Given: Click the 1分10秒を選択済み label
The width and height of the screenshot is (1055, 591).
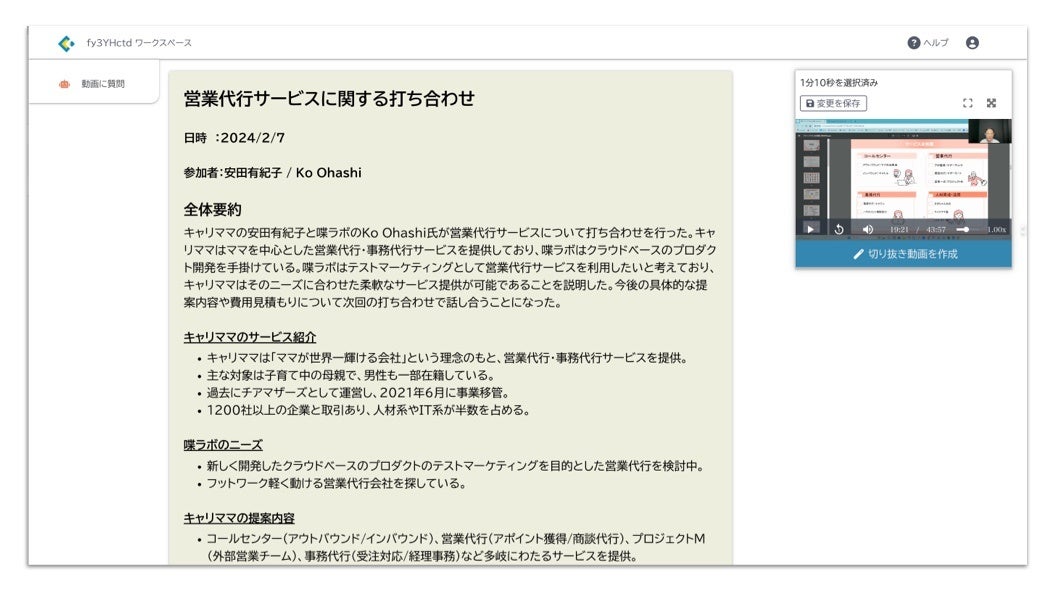Looking at the screenshot, I should tap(839, 83).
